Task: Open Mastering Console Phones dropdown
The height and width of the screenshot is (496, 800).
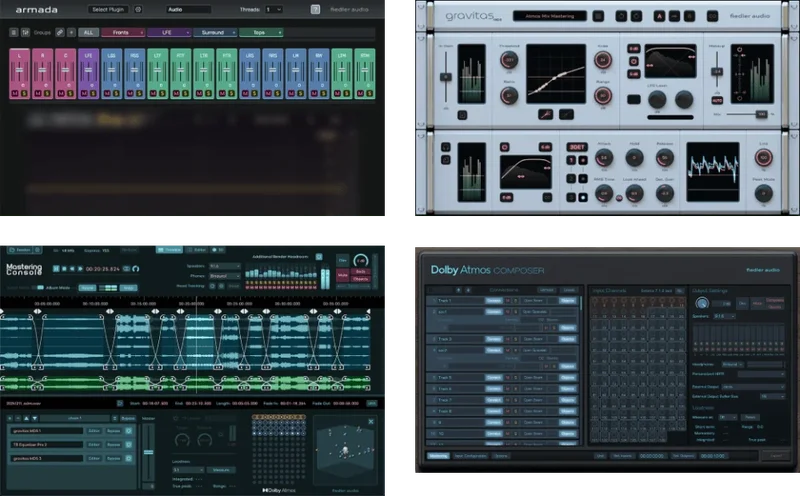Action: 224,276
